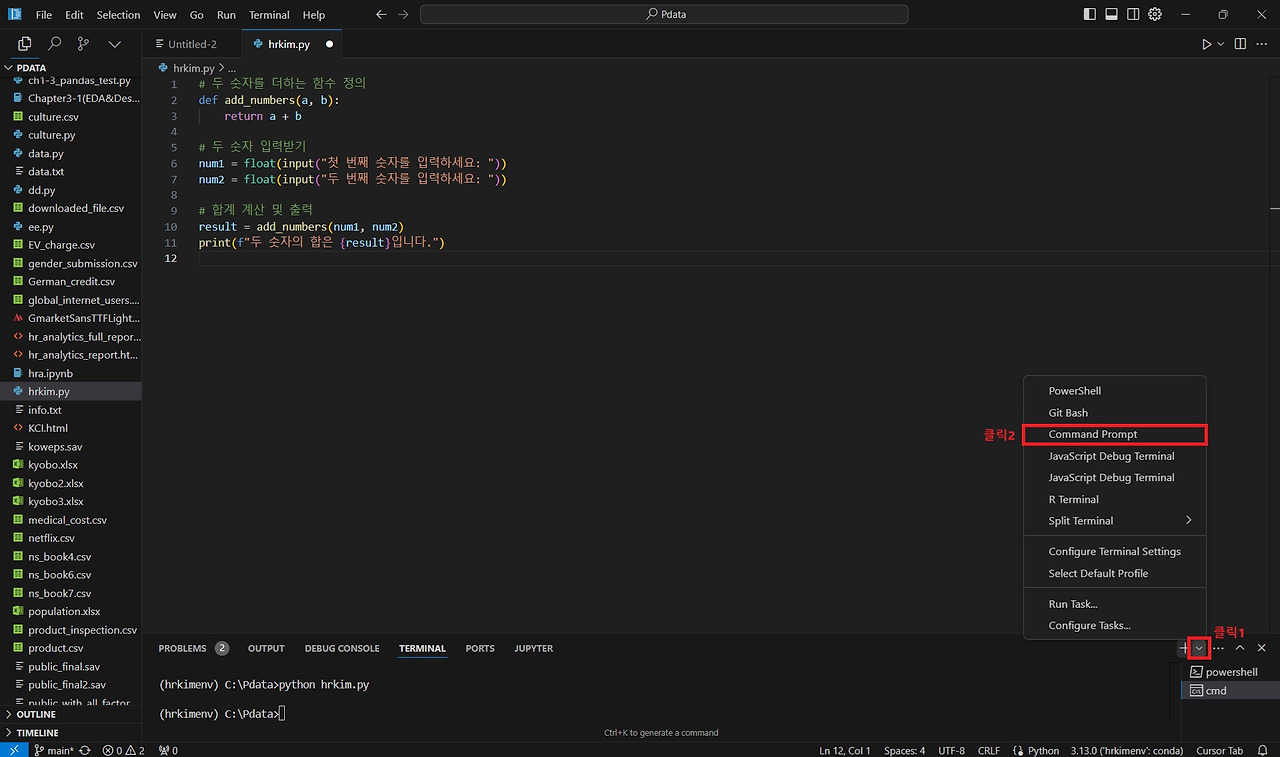
Task: Expand the Split Terminal submenu
Action: coord(1115,521)
